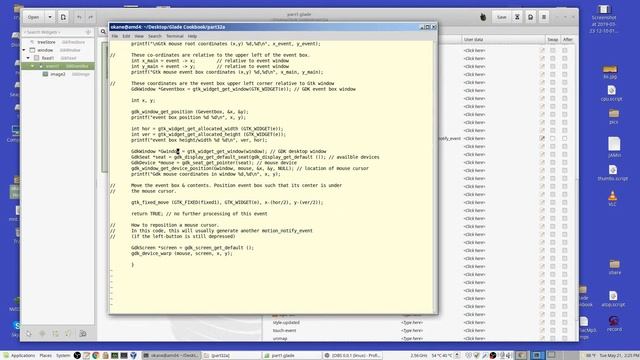Click the Swap column header

click(x=553, y=40)
